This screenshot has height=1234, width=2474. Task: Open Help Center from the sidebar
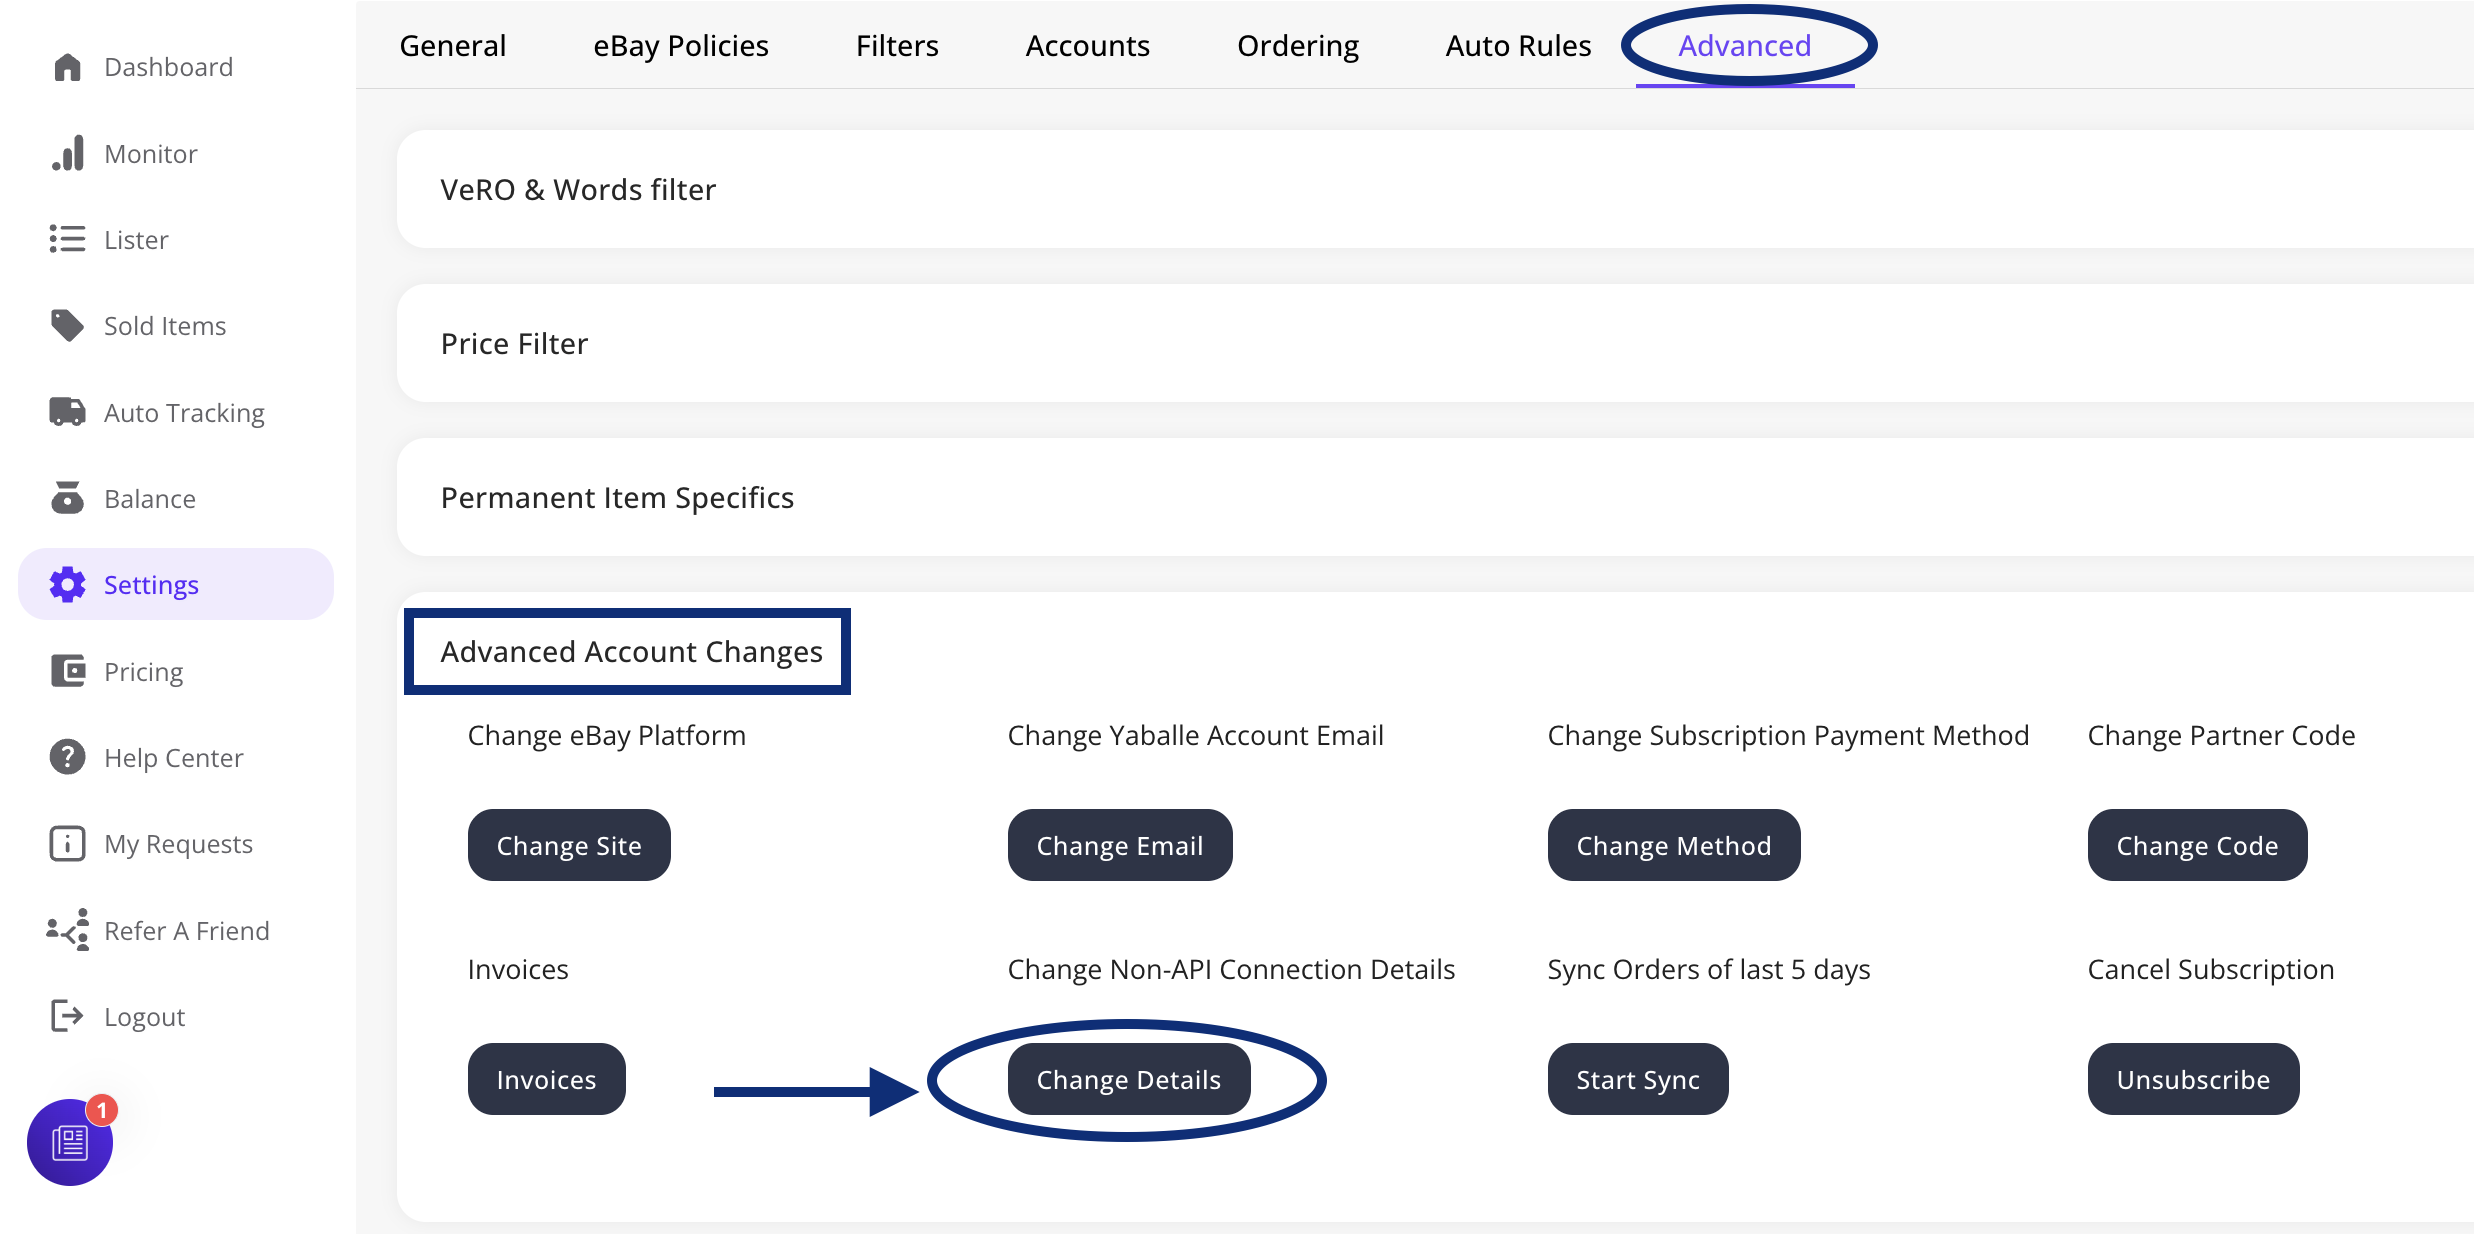click(173, 758)
